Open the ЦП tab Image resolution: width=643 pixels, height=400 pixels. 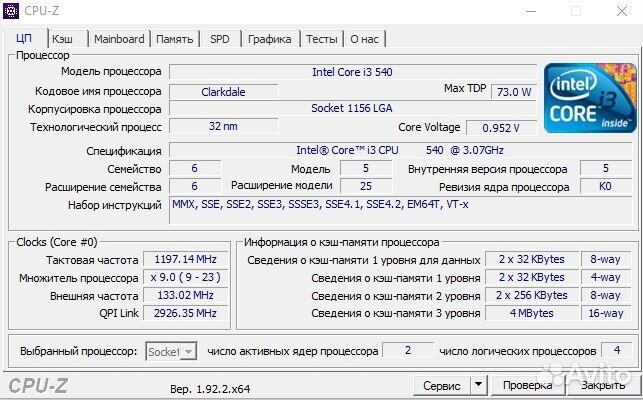click(x=25, y=39)
